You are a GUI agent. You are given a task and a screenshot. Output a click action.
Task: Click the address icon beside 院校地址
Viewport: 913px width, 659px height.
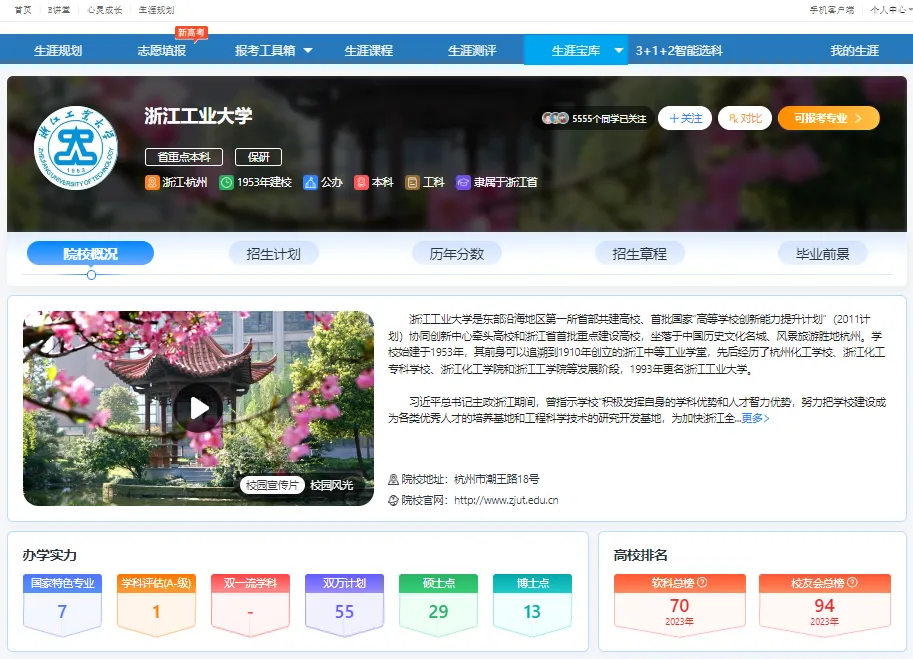click(394, 479)
